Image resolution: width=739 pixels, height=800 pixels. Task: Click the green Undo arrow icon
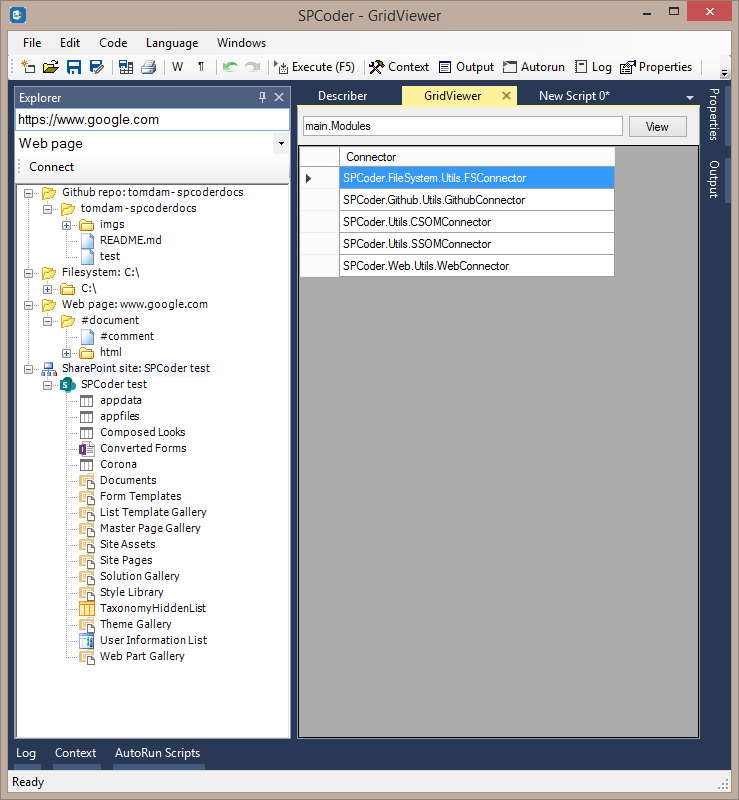pyautogui.click(x=230, y=67)
